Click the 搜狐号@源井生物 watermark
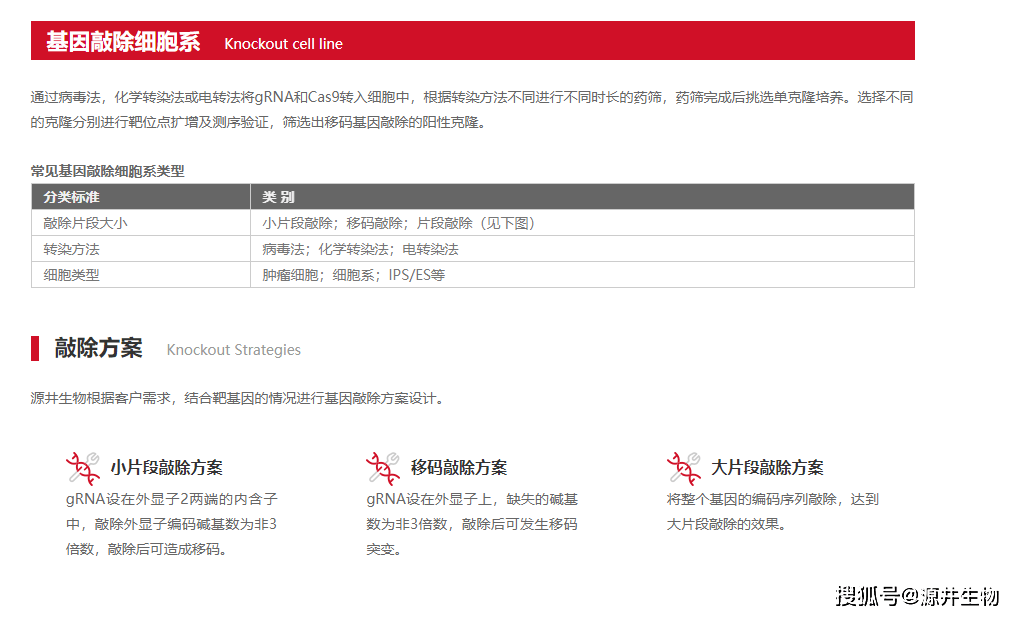The image size is (1022, 618). (916, 596)
